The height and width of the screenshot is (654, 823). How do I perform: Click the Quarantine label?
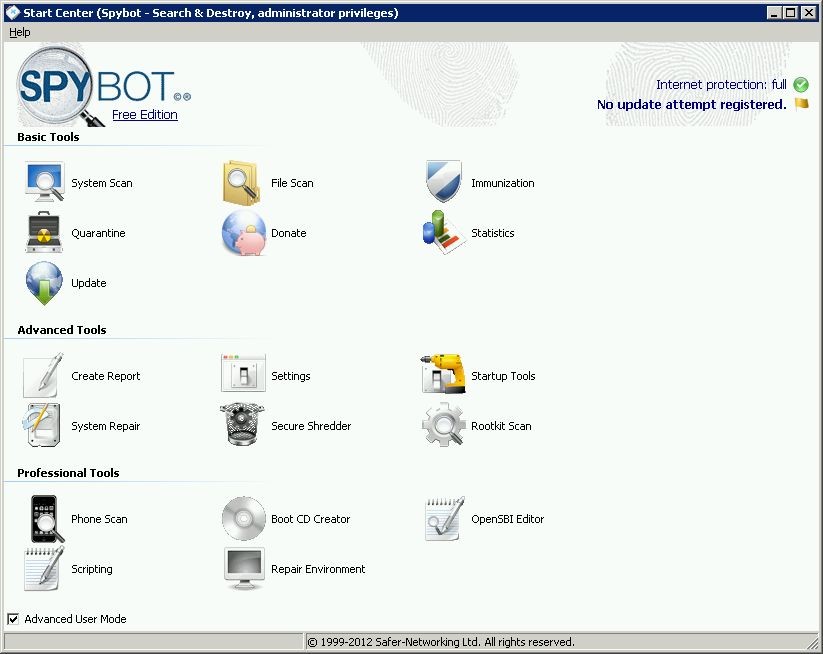click(98, 233)
